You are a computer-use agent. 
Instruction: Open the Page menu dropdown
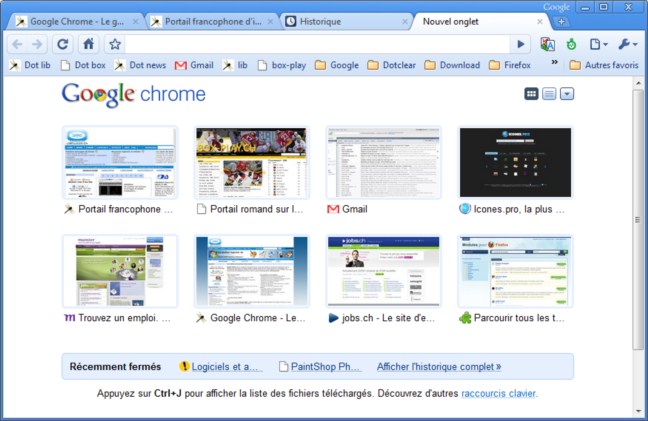click(598, 44)
